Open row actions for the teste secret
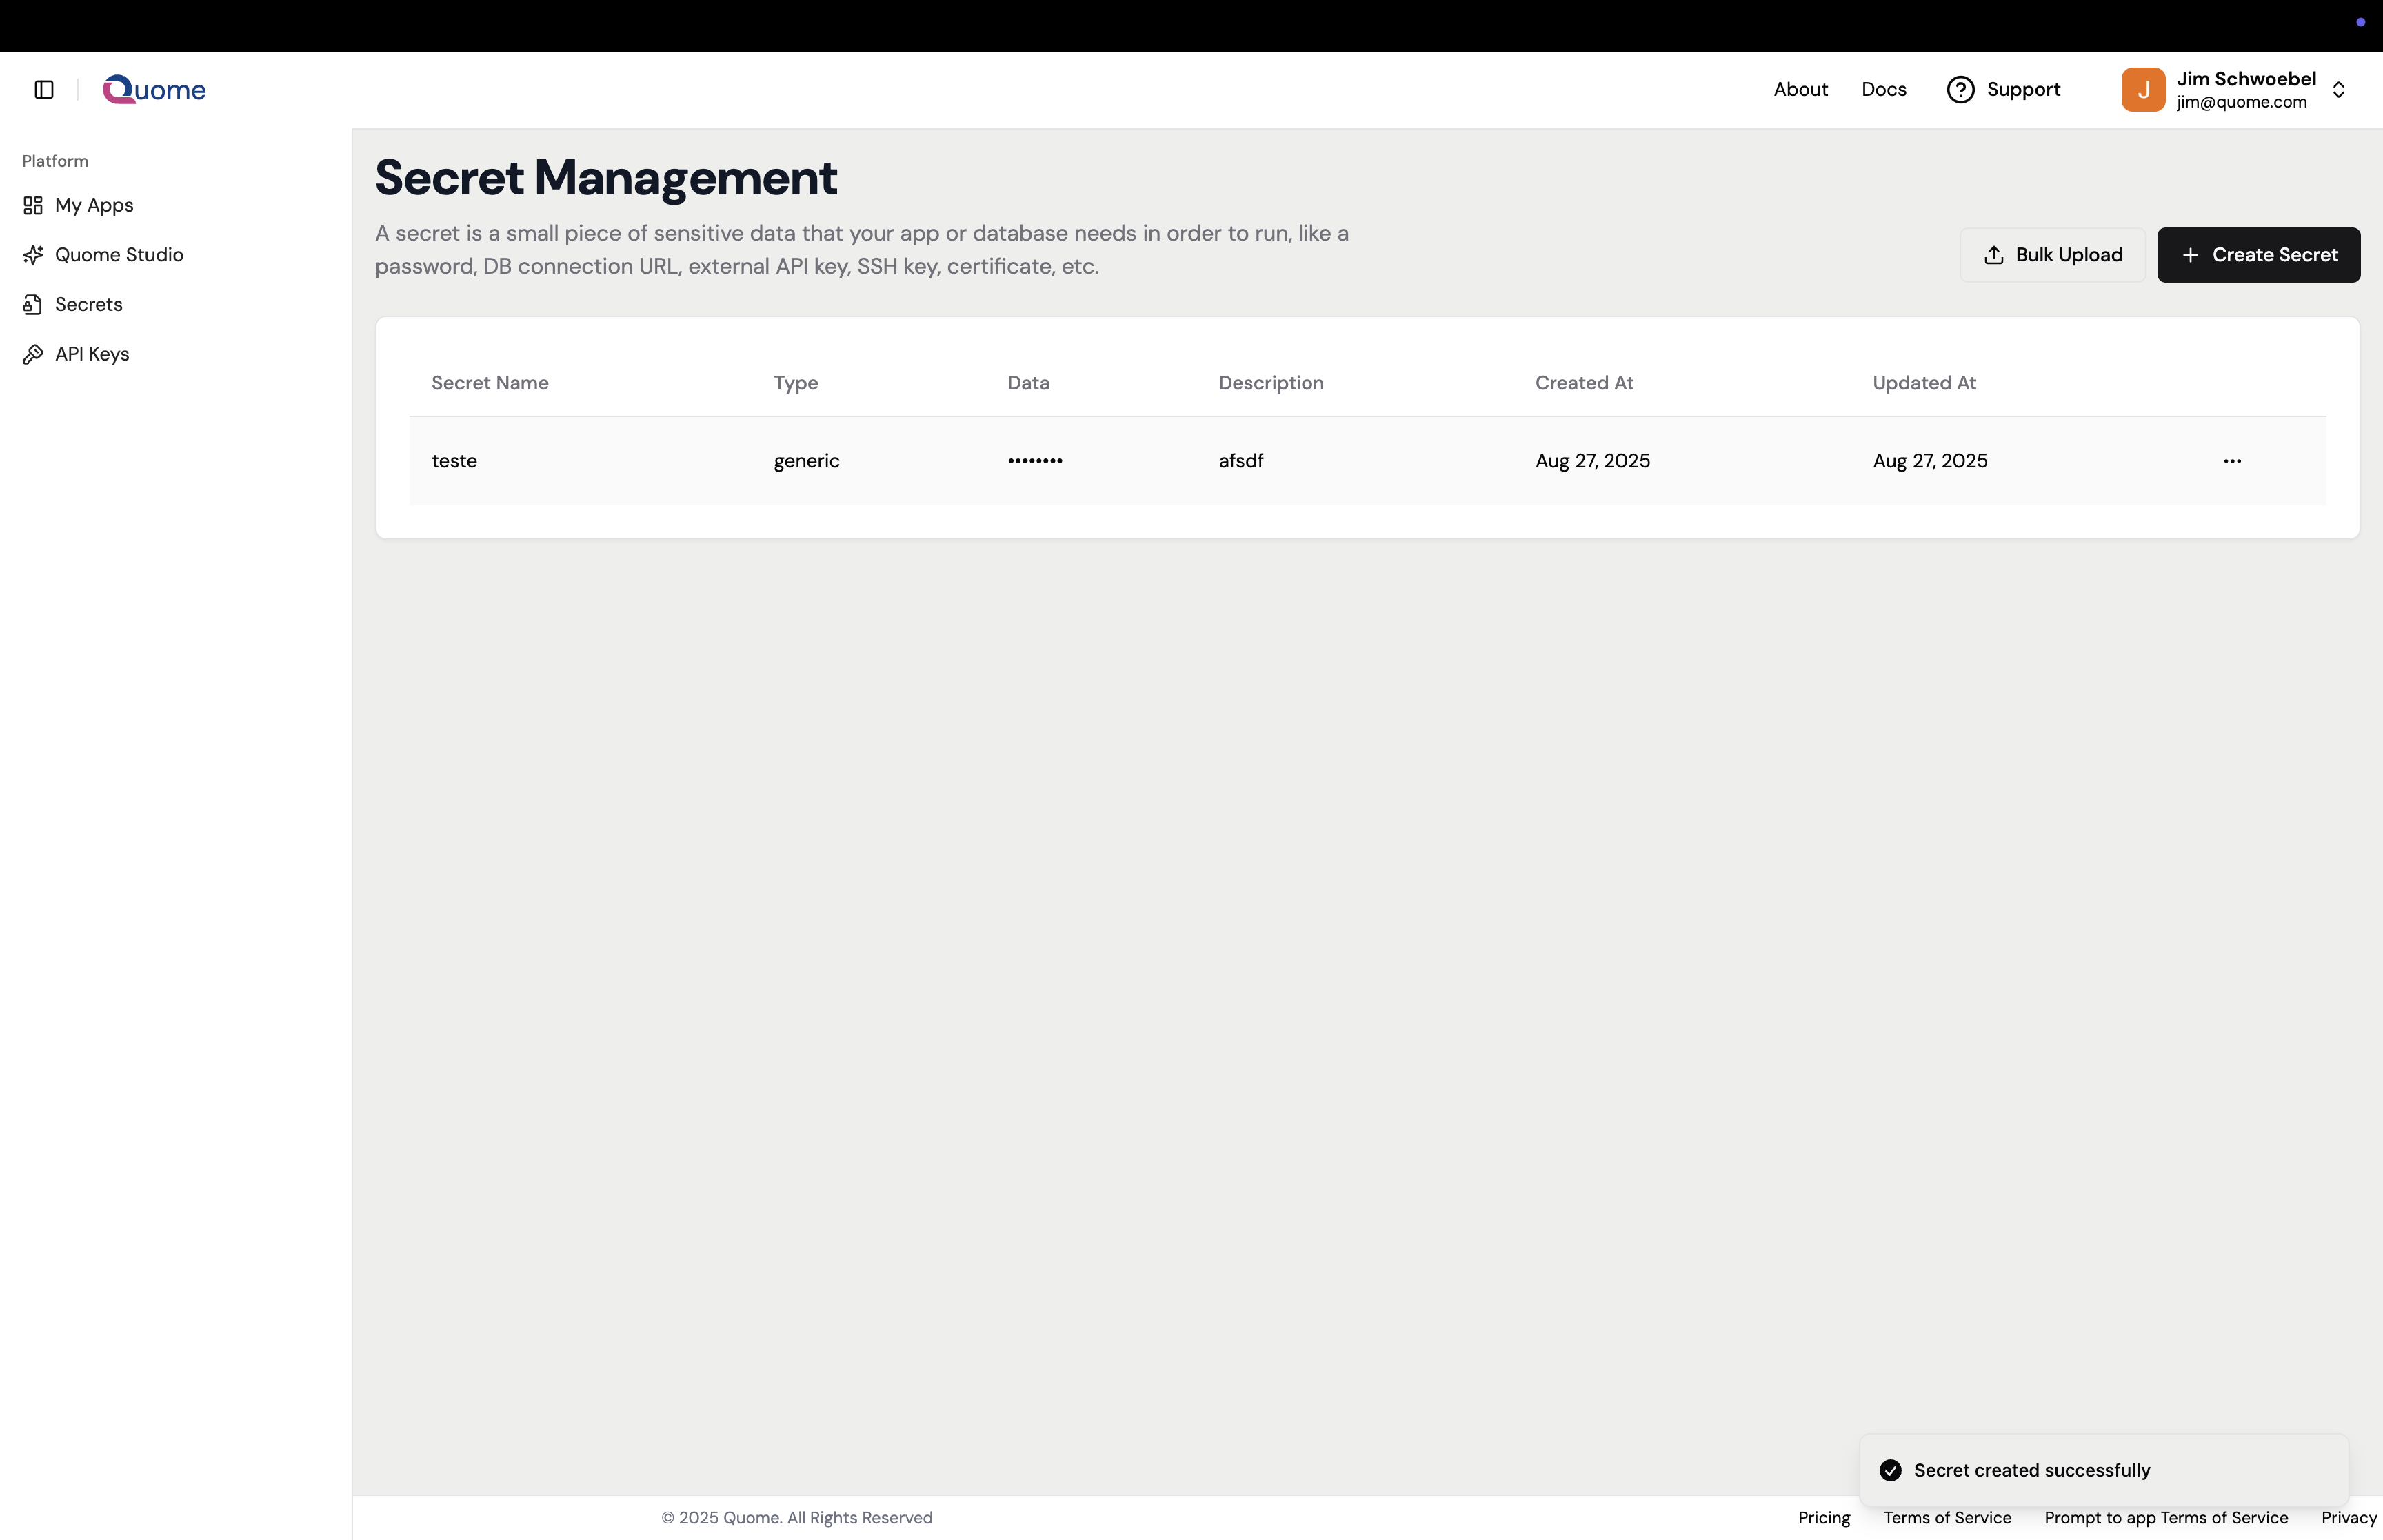The image size is (2383, 1540). pyautogui.click(x=2232, y=460)
